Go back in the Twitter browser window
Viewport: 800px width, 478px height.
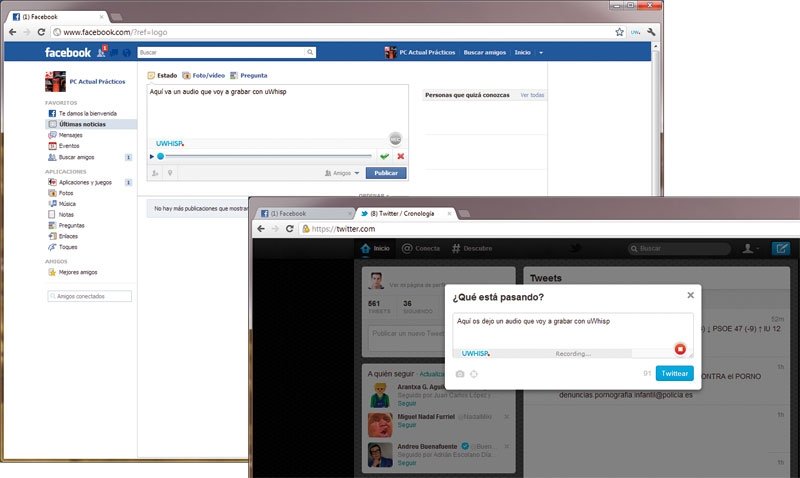(x=261, y=229)
